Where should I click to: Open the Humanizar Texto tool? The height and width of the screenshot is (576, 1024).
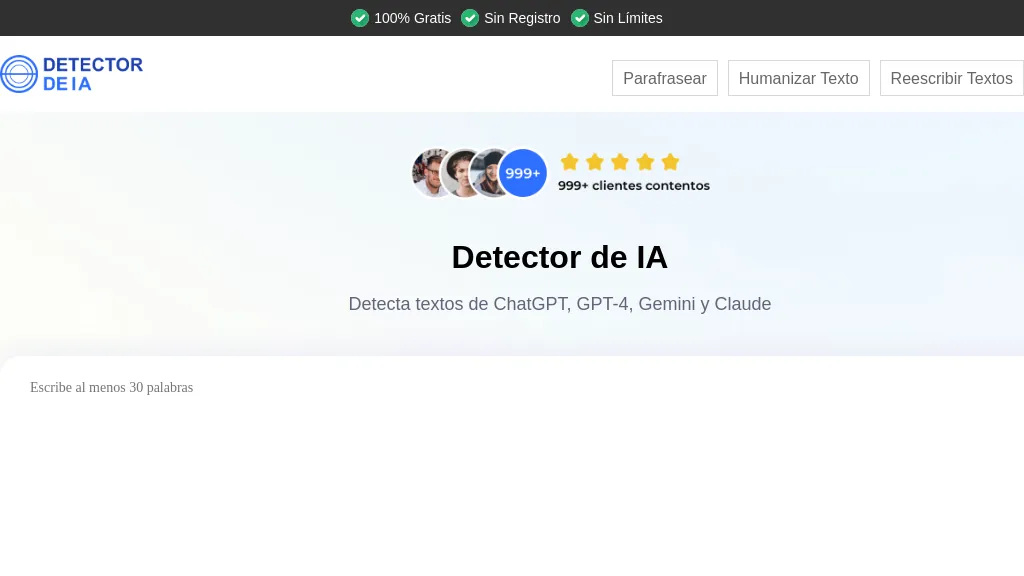pos(799,78)
